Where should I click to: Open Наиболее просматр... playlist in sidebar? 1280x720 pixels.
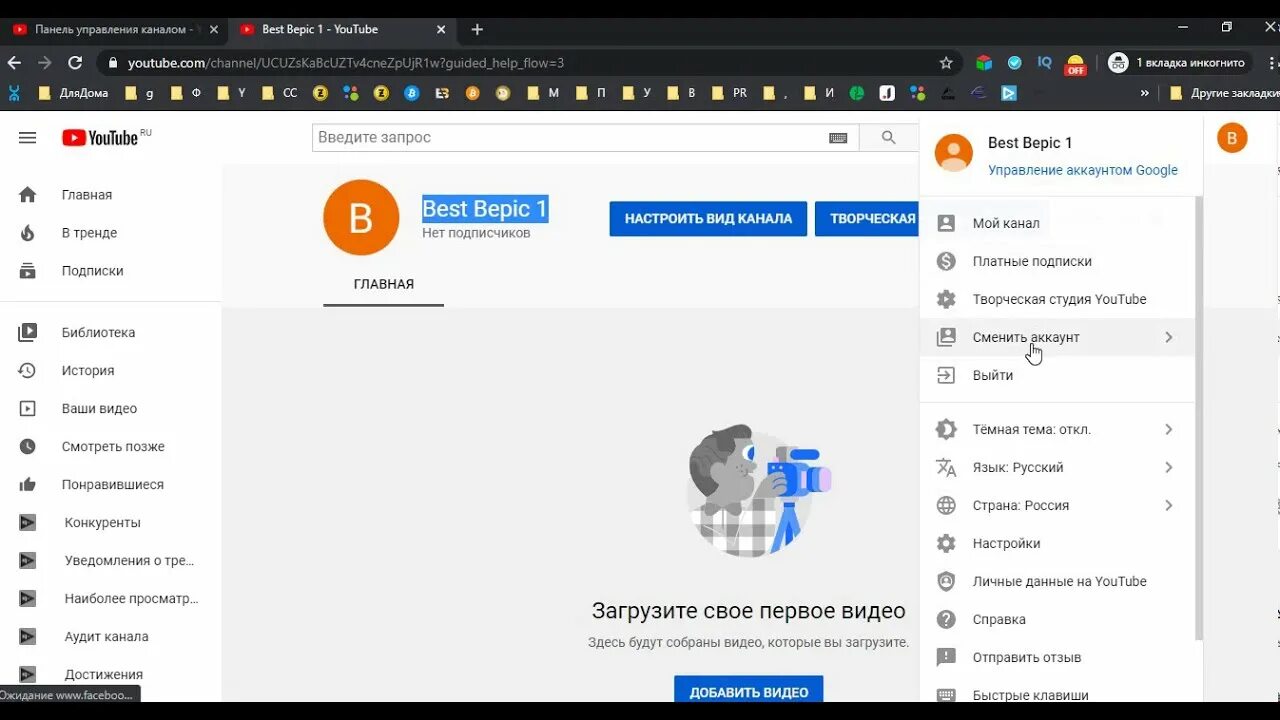coord(110,599)
